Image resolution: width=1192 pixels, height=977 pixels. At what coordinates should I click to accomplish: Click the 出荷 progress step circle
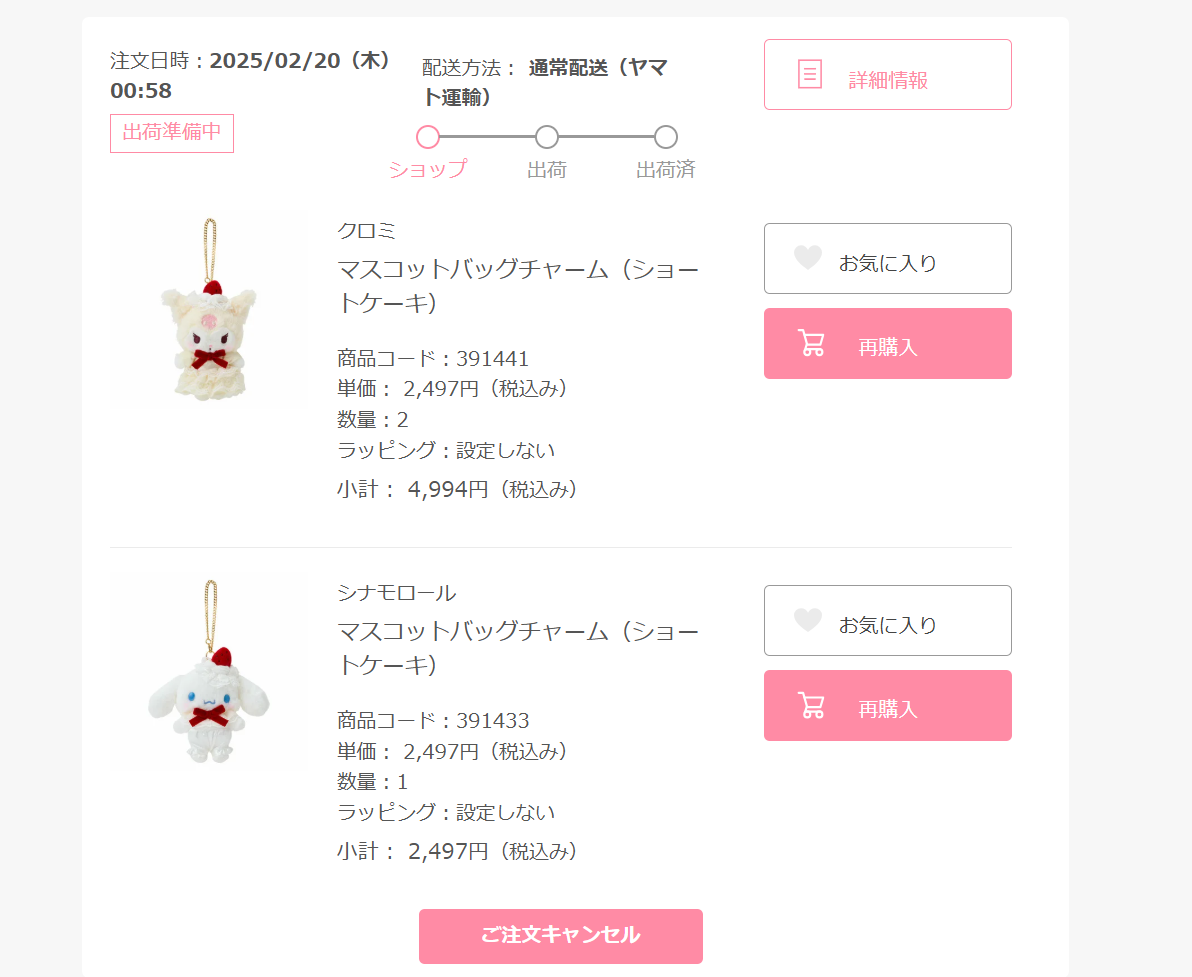pyautogui.click(x=547, y=138)
